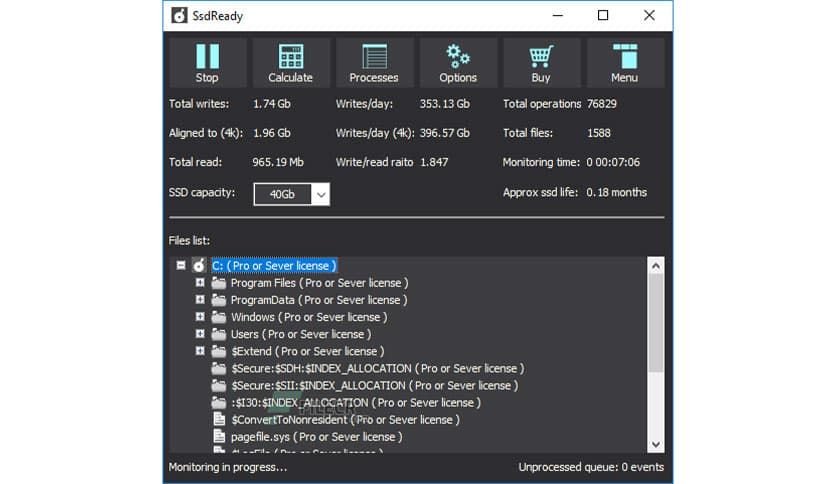Viewport: 836px width, 484px height.
Task: Click the Program Files folder icon
Action: pos(219,283)
